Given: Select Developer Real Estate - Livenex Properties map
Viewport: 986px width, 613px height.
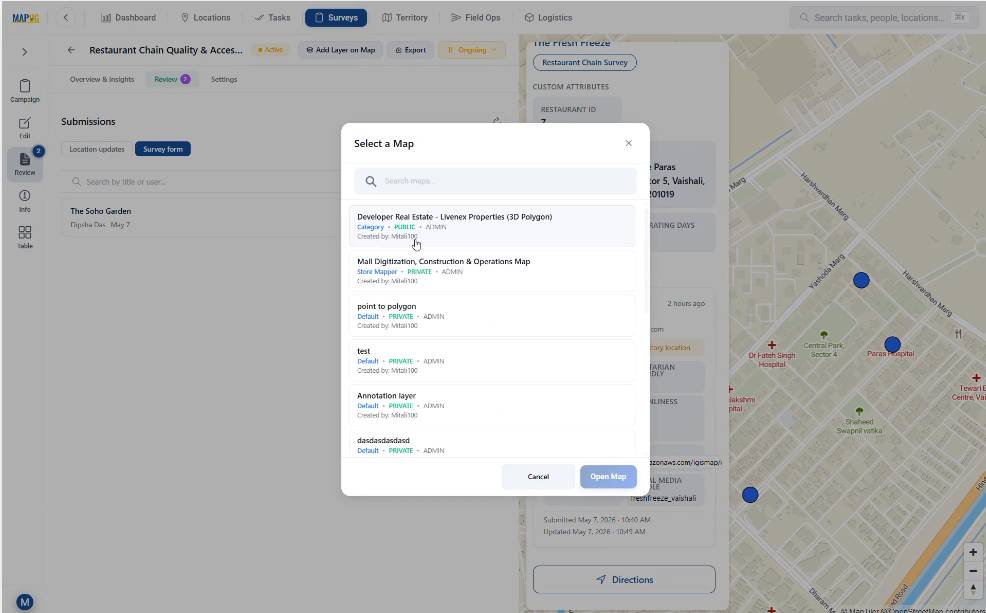Looking at the screenshot, I should click(492, 226).
